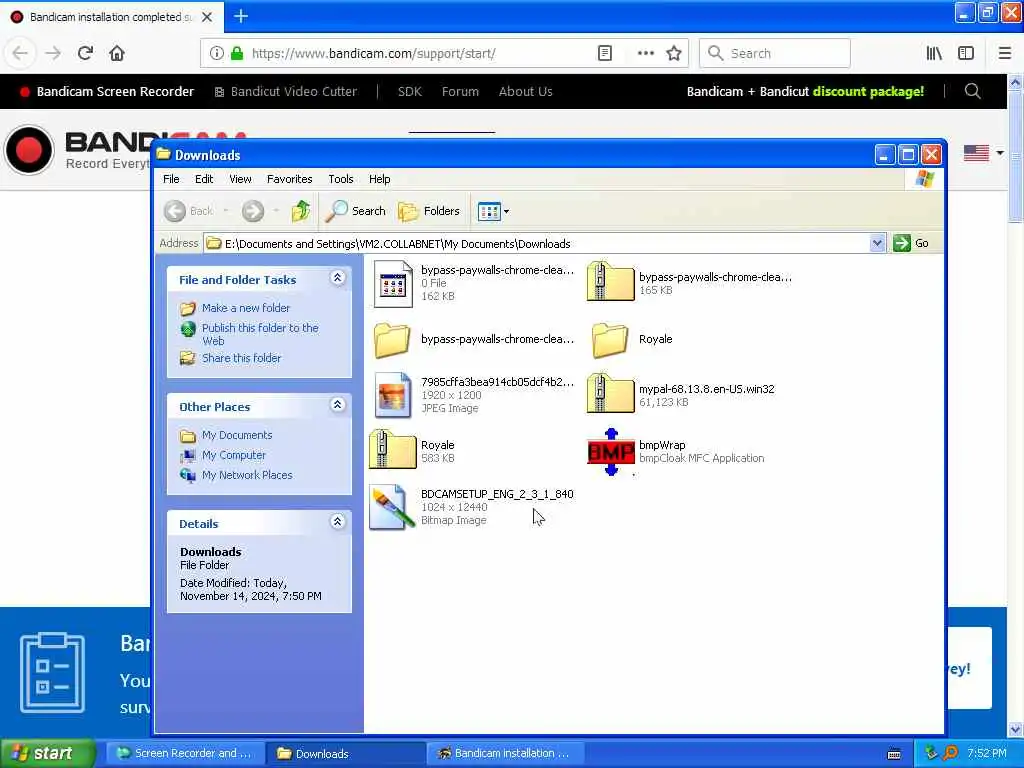1024x768 pixels.
Task: Open the language flag dropdown
Action: point(984,153)
